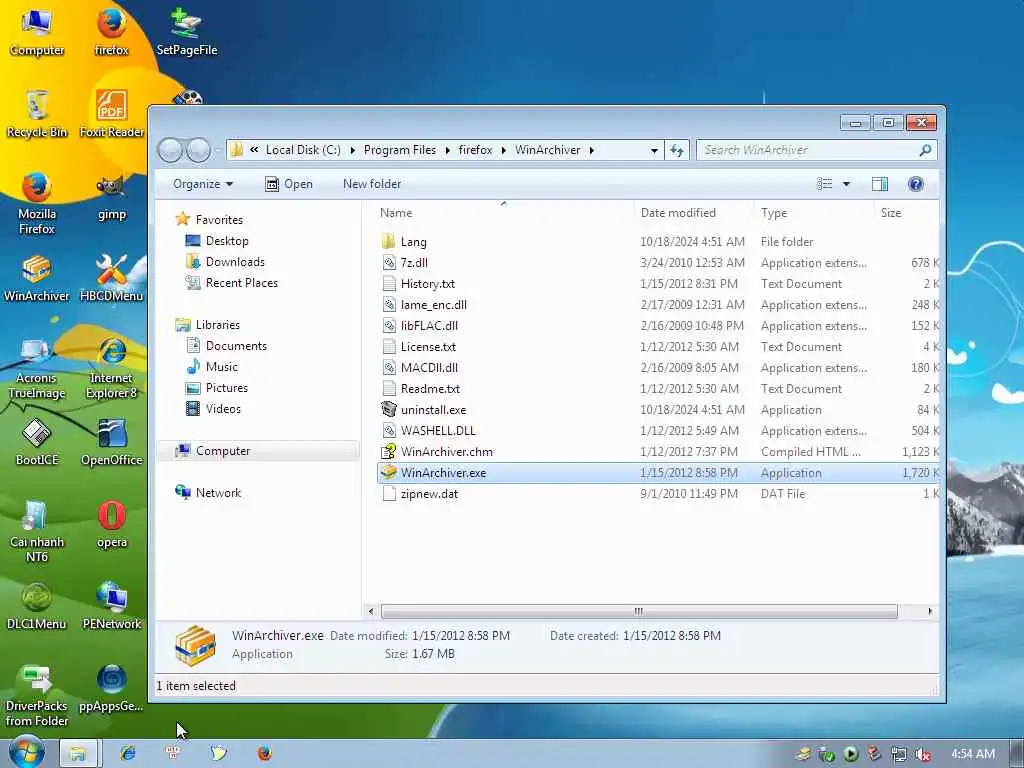This screenshot has width=1024, height=768.
Task: Click the horizontal scrollbar thumb
Action: [639, 611]
